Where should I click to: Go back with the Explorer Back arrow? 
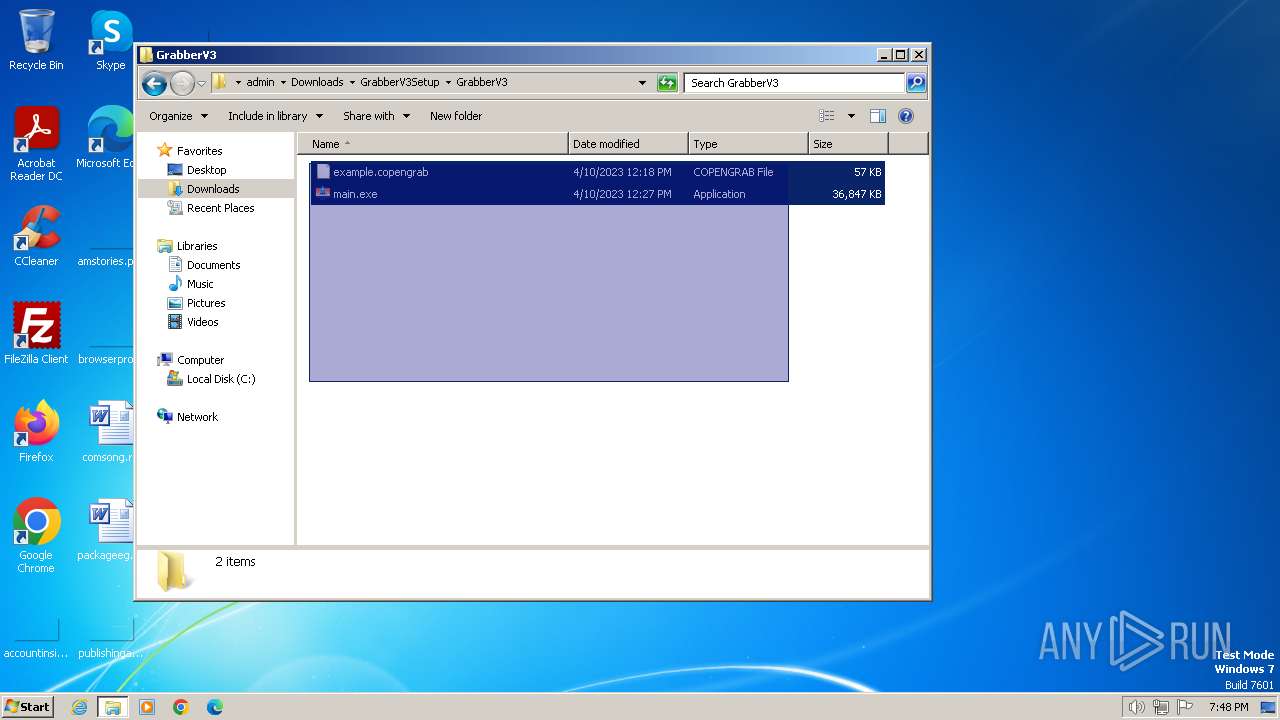(x=154, y=83)
